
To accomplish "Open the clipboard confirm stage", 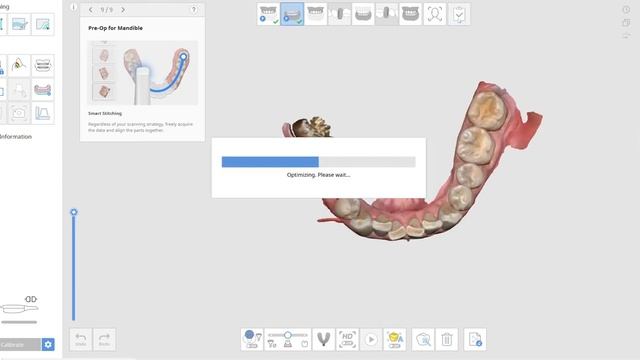I will pyautogui.click(x=459, y=14).
